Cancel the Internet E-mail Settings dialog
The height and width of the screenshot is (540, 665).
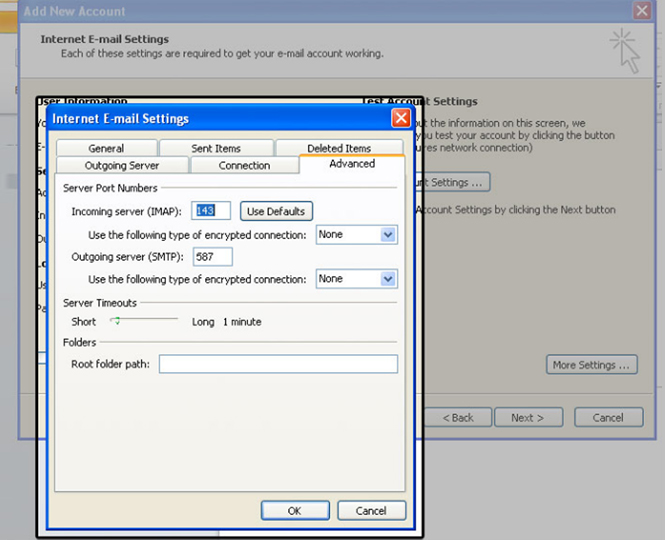(370, 510)
